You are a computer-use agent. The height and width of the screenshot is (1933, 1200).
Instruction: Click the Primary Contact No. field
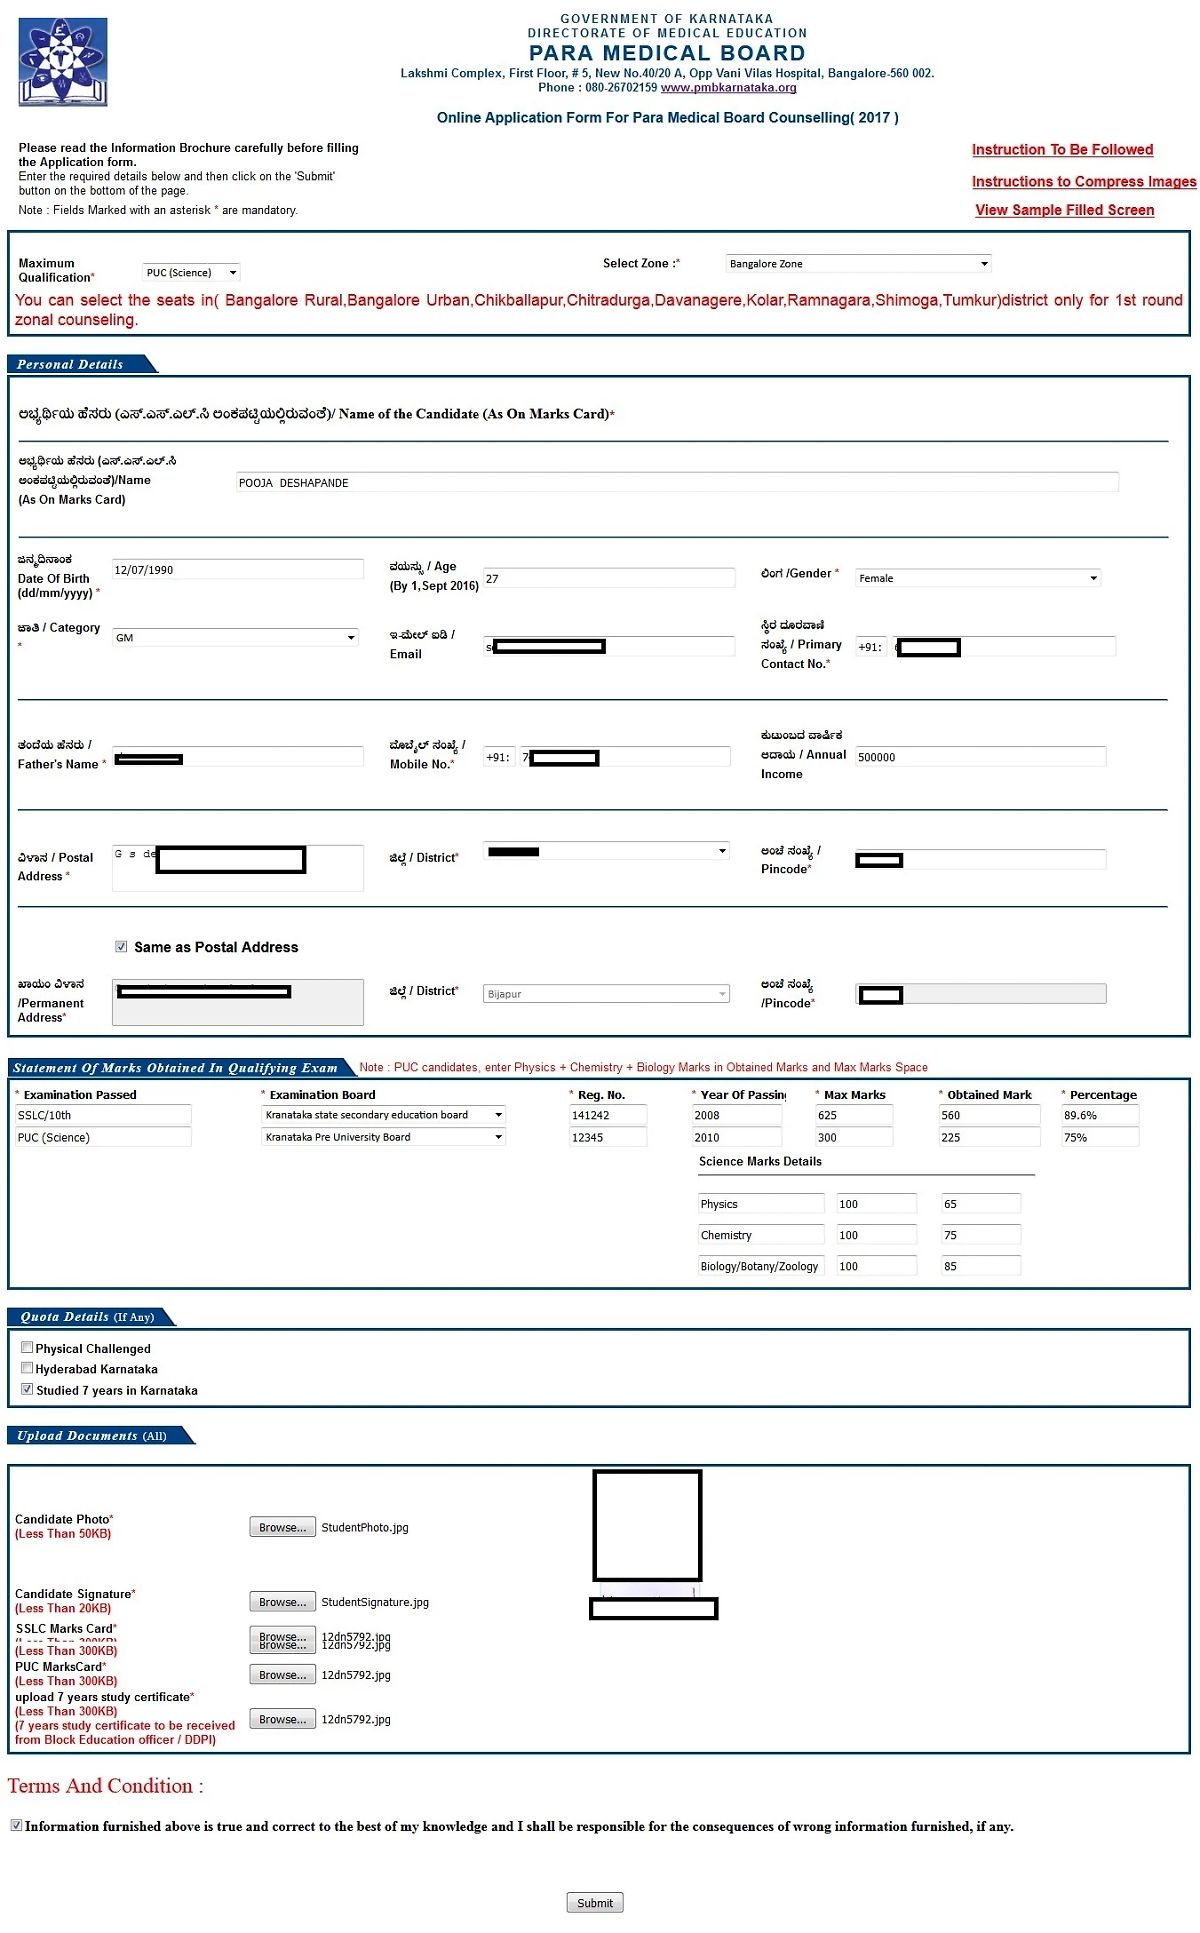[x=1005, y=647]
